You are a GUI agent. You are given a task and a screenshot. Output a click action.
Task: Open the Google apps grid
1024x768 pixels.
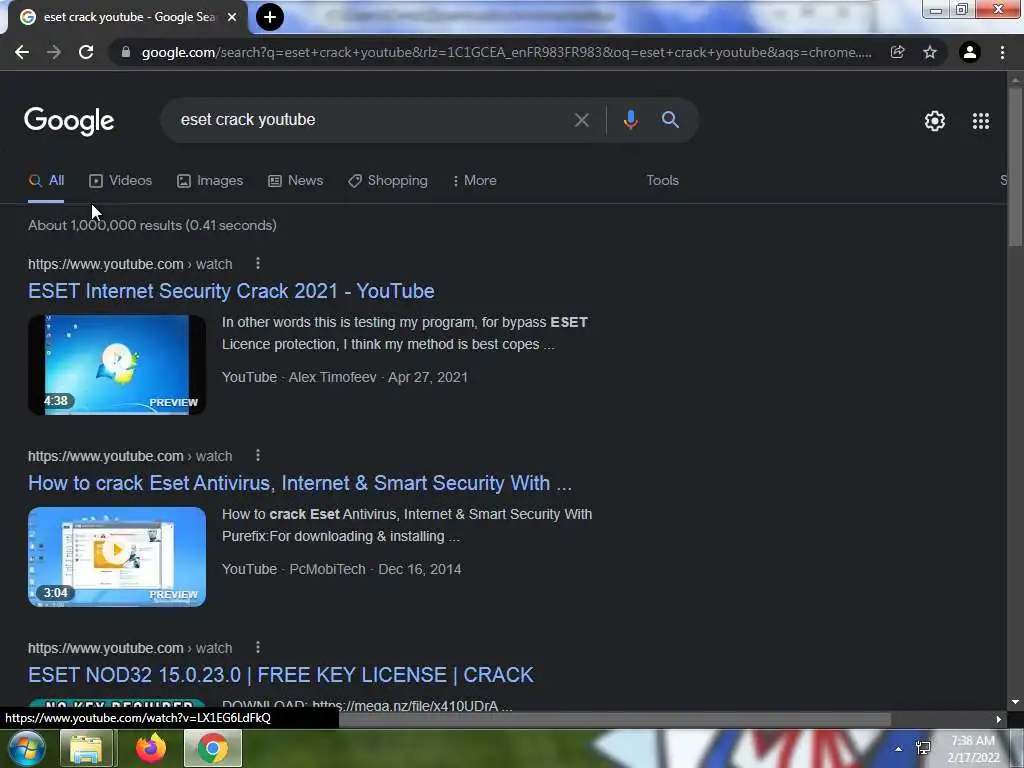point(980,121)
